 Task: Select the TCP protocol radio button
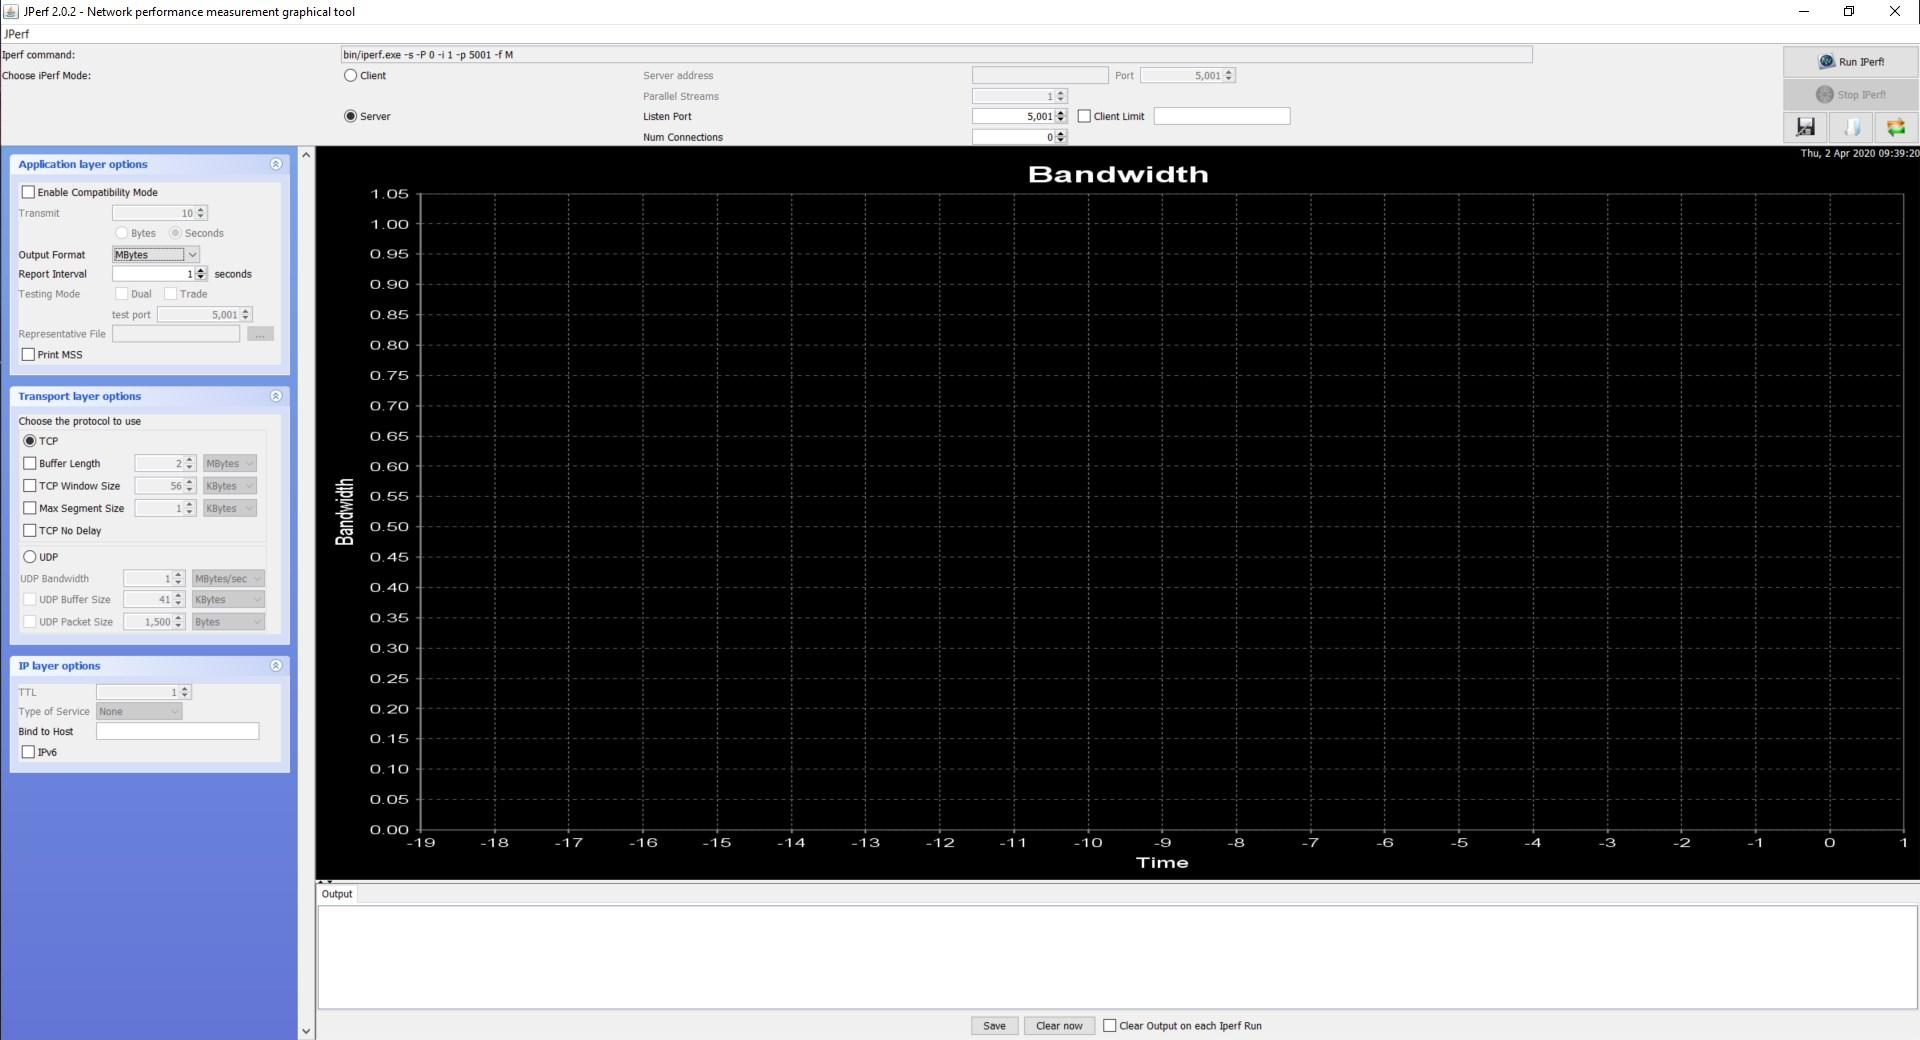[x=30, y=441]
